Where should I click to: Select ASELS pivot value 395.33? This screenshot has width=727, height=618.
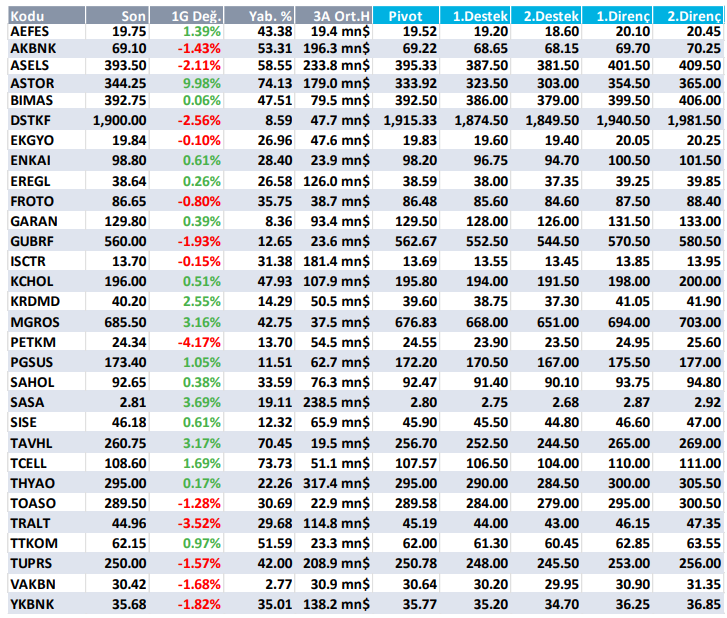(x=416, y=65)
